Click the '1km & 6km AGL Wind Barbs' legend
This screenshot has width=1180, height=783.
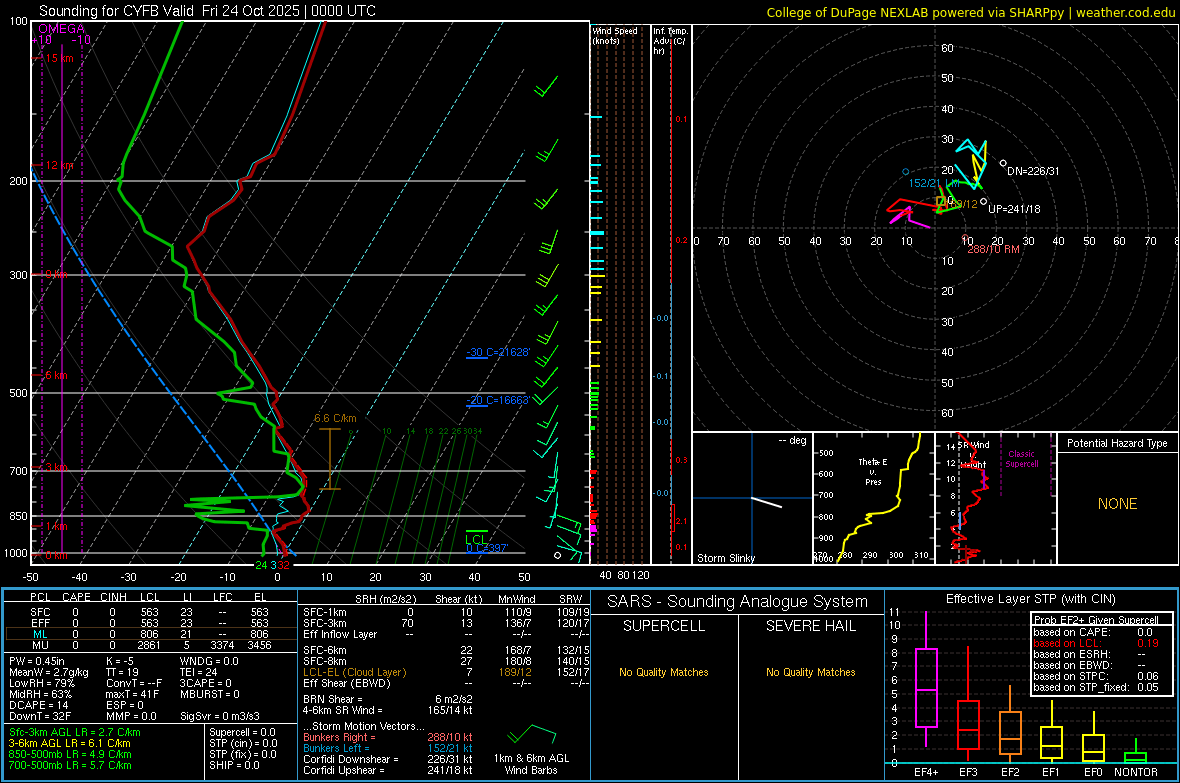click(531, 764)
